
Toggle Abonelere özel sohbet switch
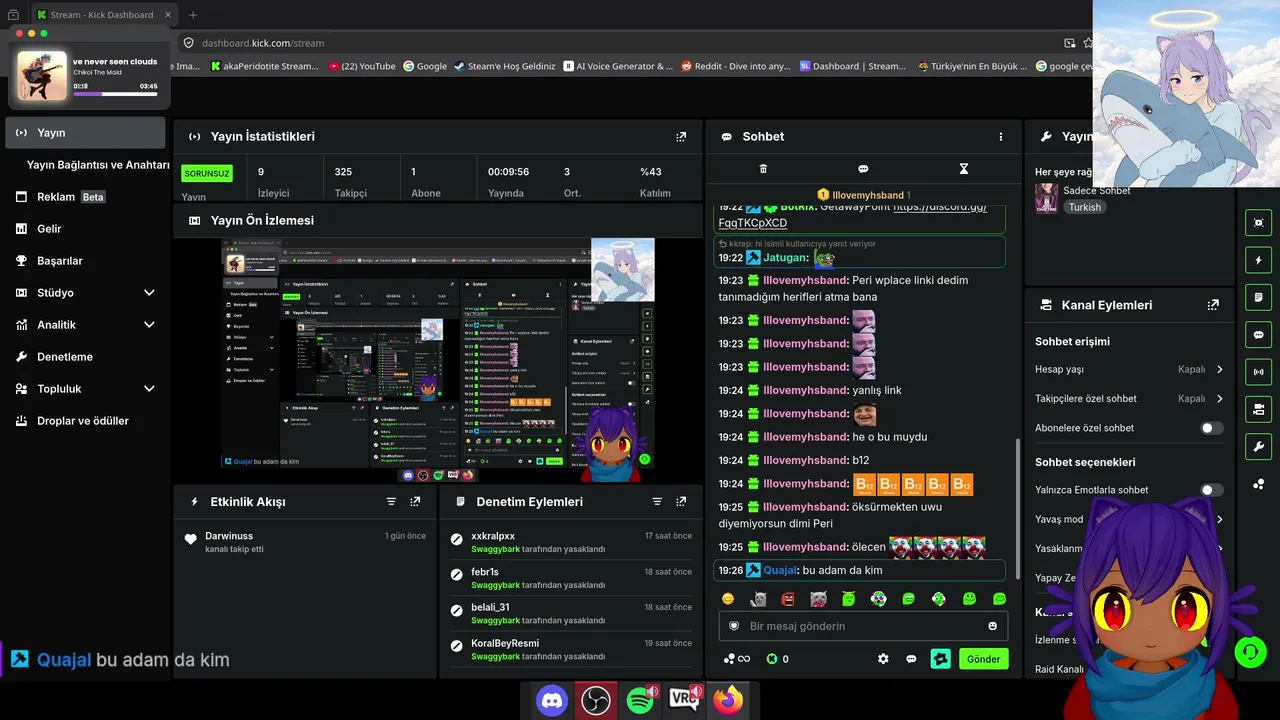pos(1211,428)
